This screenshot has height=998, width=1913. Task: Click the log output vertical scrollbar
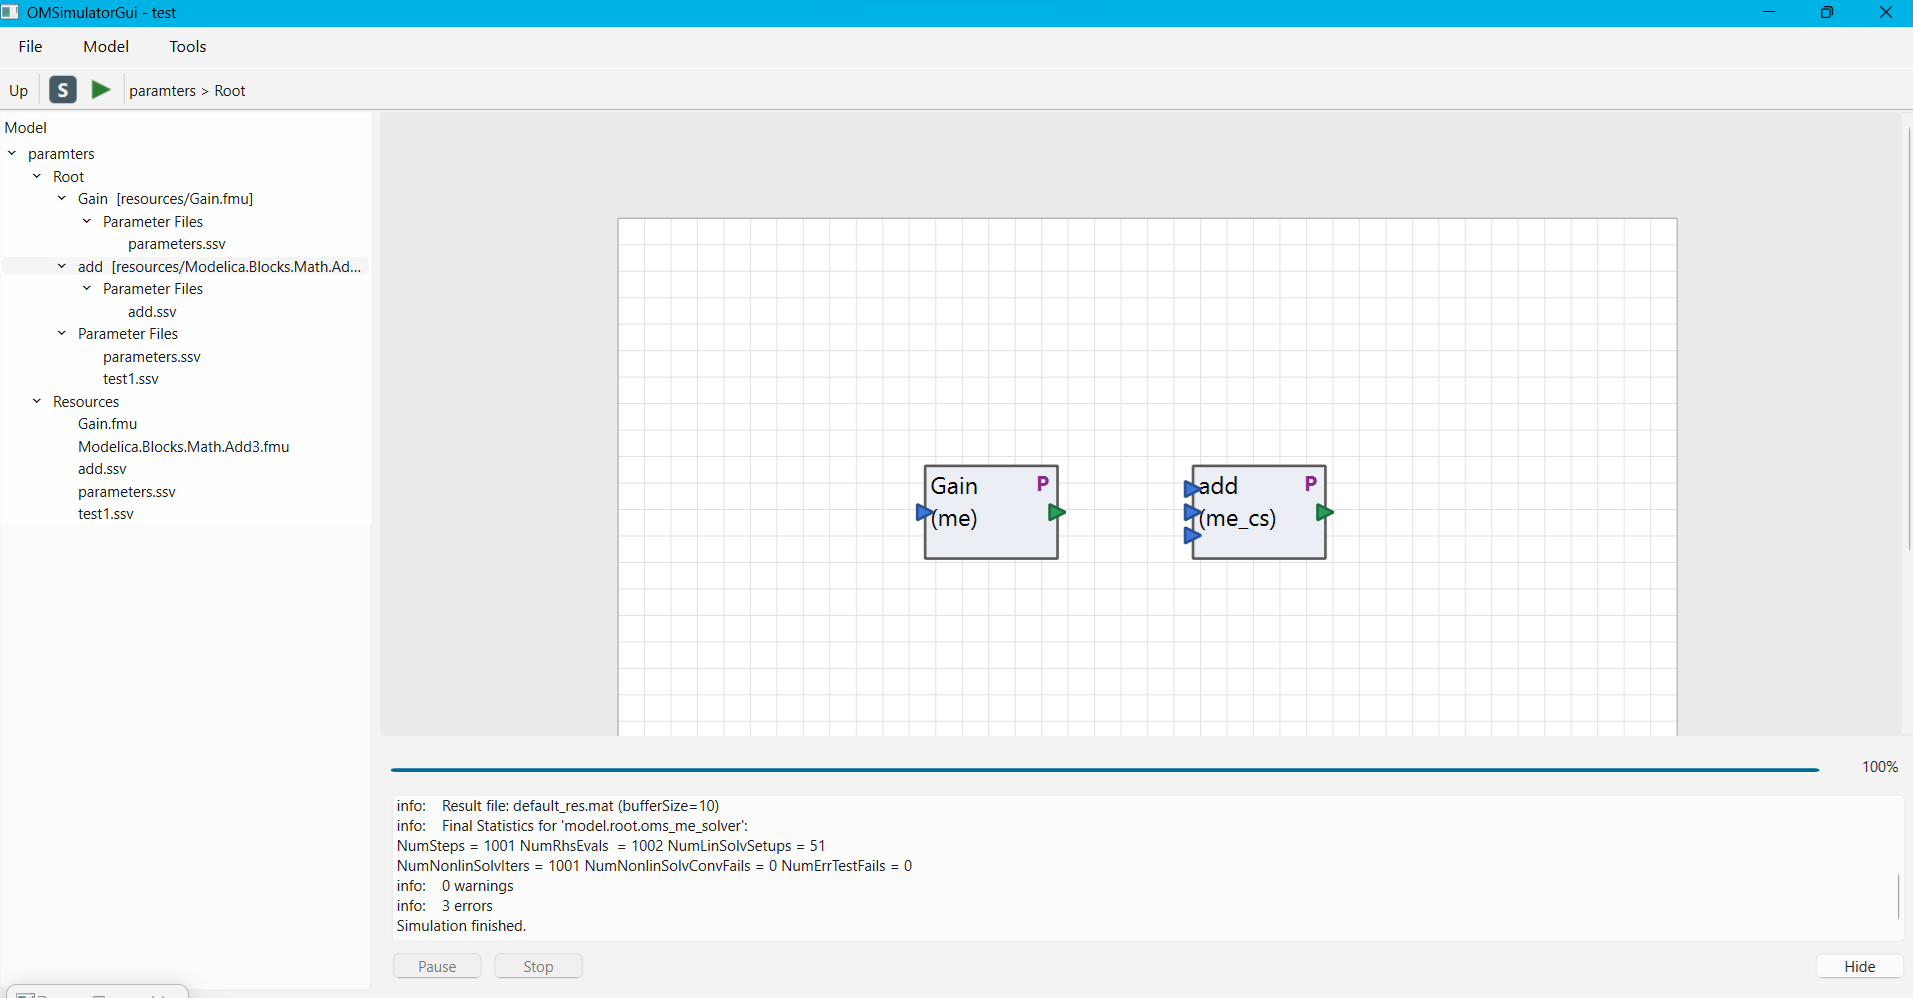click(1898, 896)
